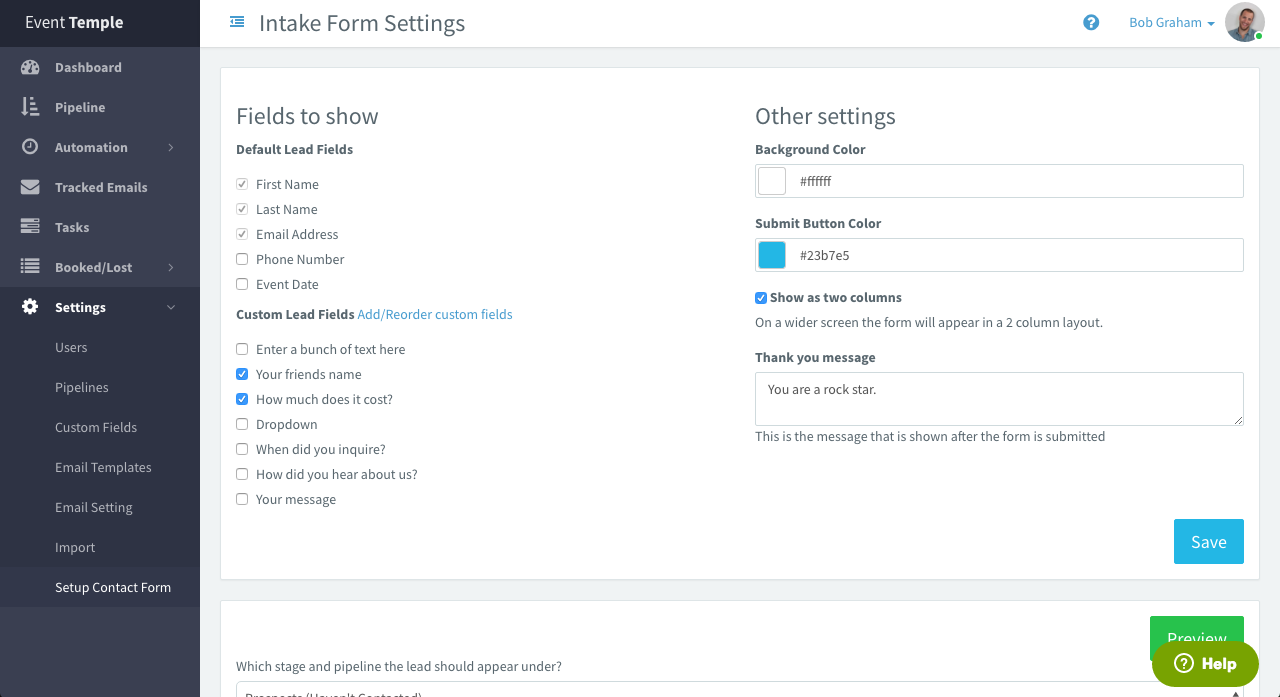Click the Tracked Emails envelope icon

[30, 187]
